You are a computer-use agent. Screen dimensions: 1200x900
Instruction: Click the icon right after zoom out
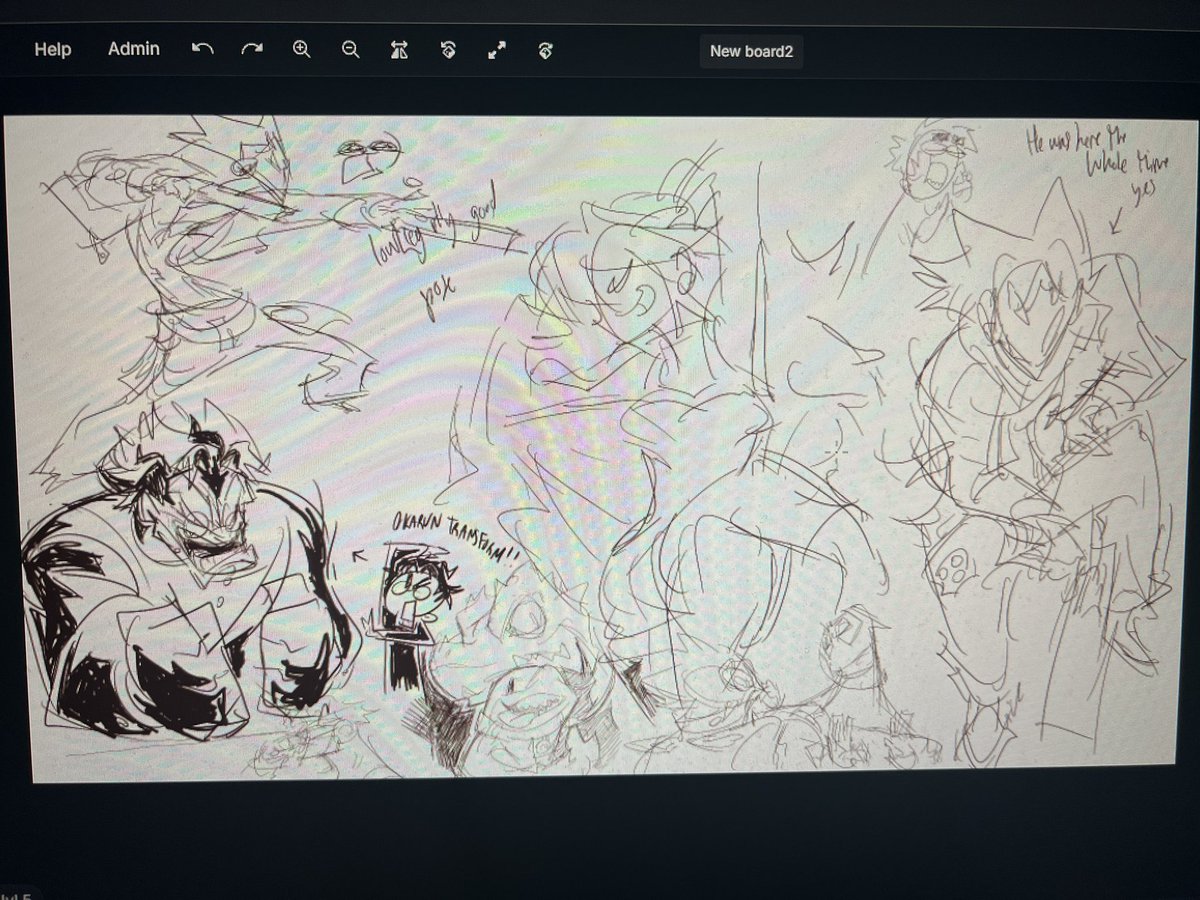pyautogui.click(x=399, y=51)
